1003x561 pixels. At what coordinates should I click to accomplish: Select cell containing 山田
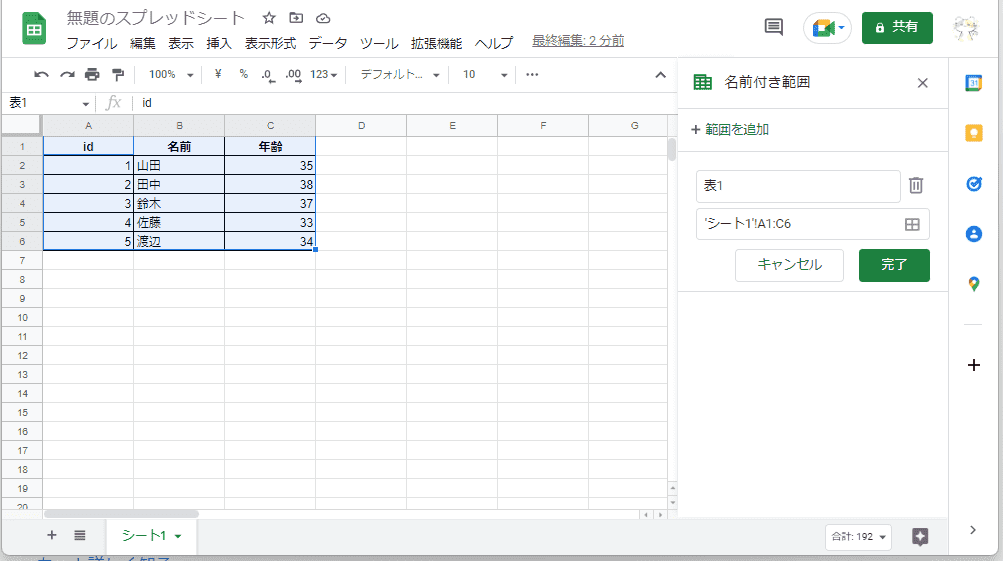[x=179, y=166]
